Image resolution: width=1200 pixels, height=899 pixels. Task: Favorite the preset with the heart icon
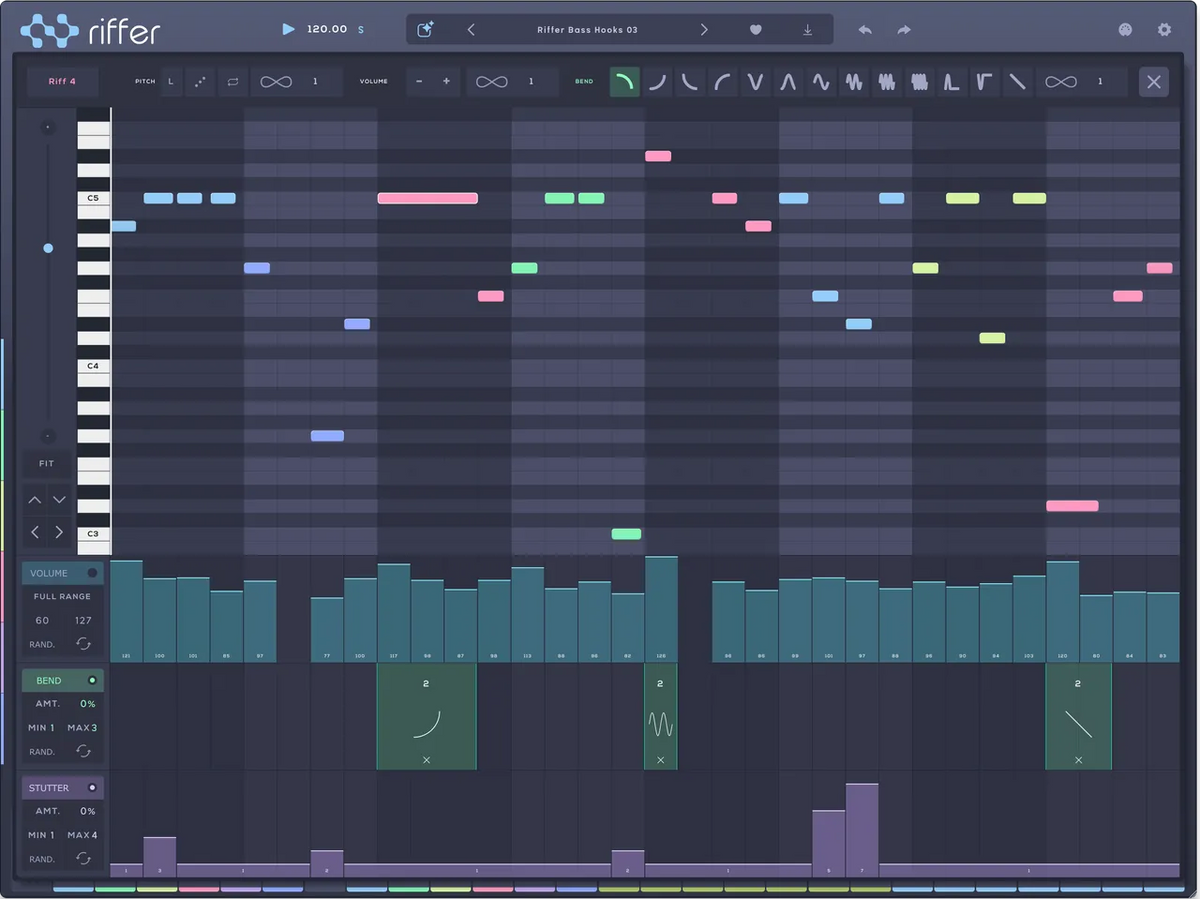pos(756,30)
